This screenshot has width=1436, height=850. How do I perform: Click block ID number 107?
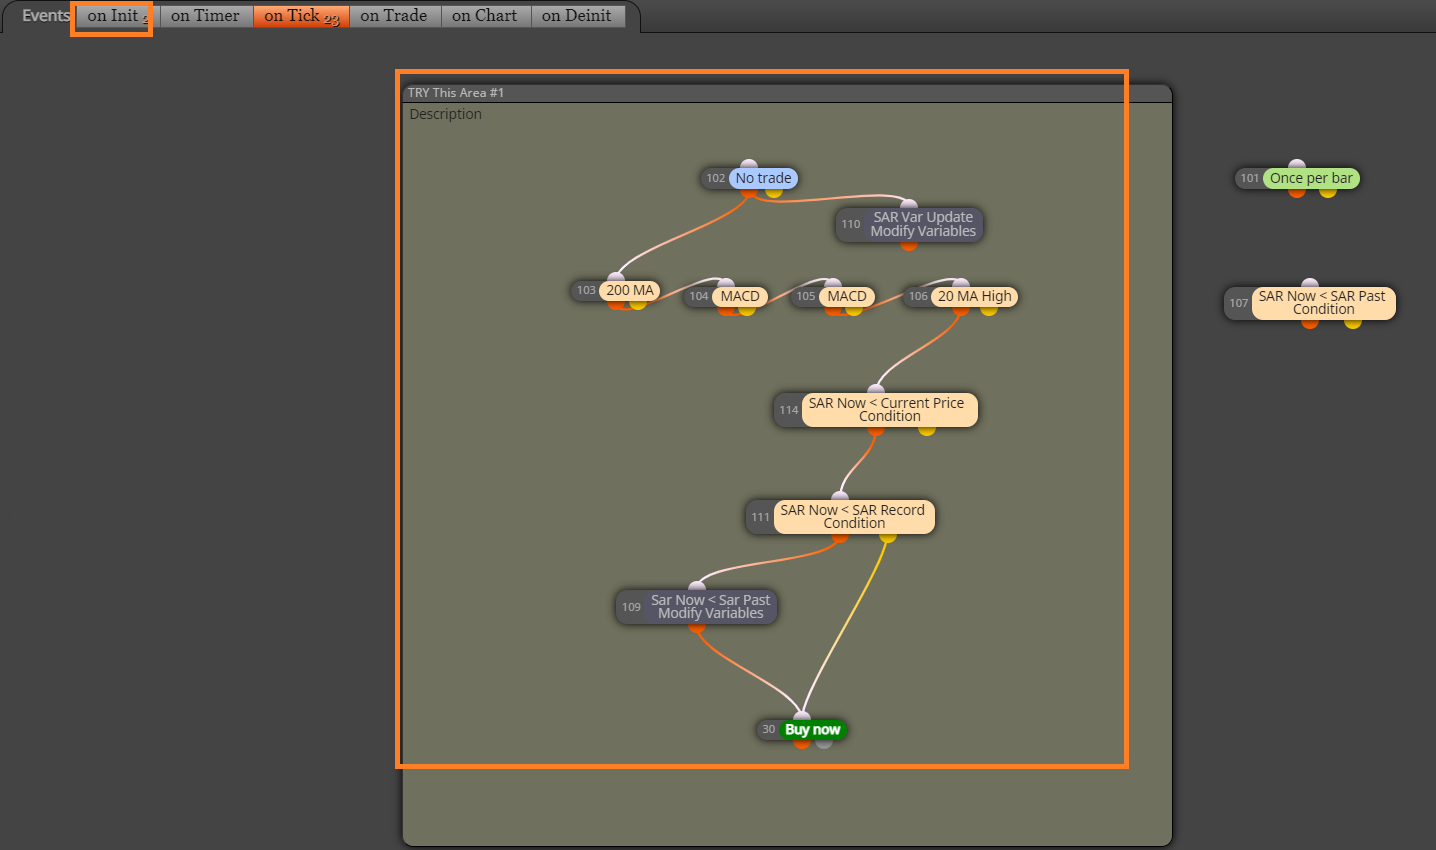tap(1239, 303)
